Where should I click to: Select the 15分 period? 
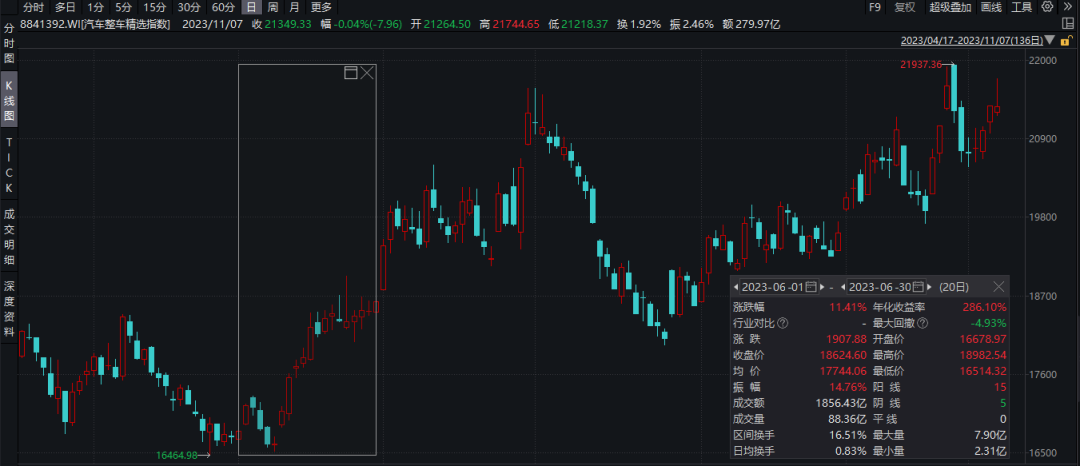pos(154,7)
